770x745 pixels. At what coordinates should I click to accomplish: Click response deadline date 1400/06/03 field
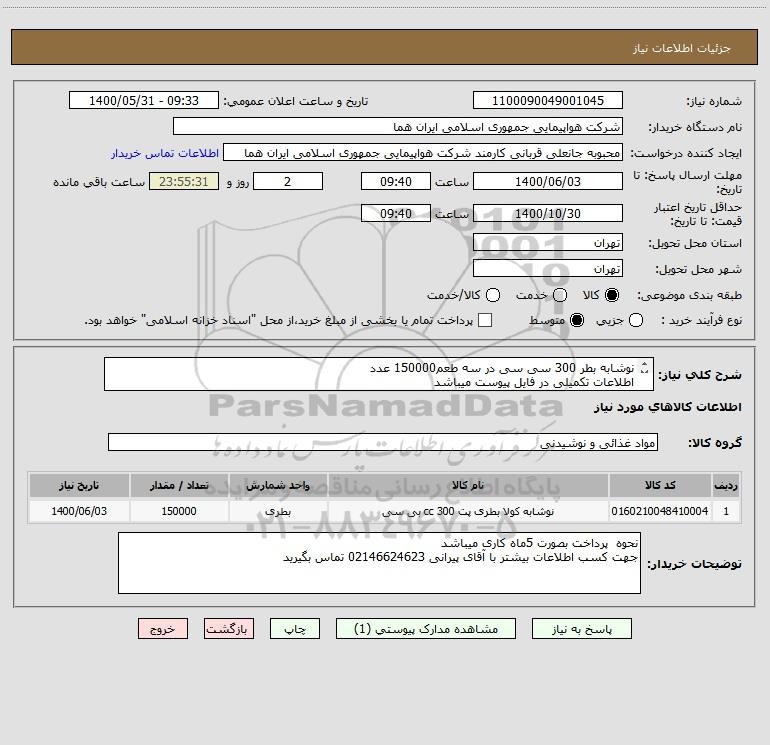(548, 181)
